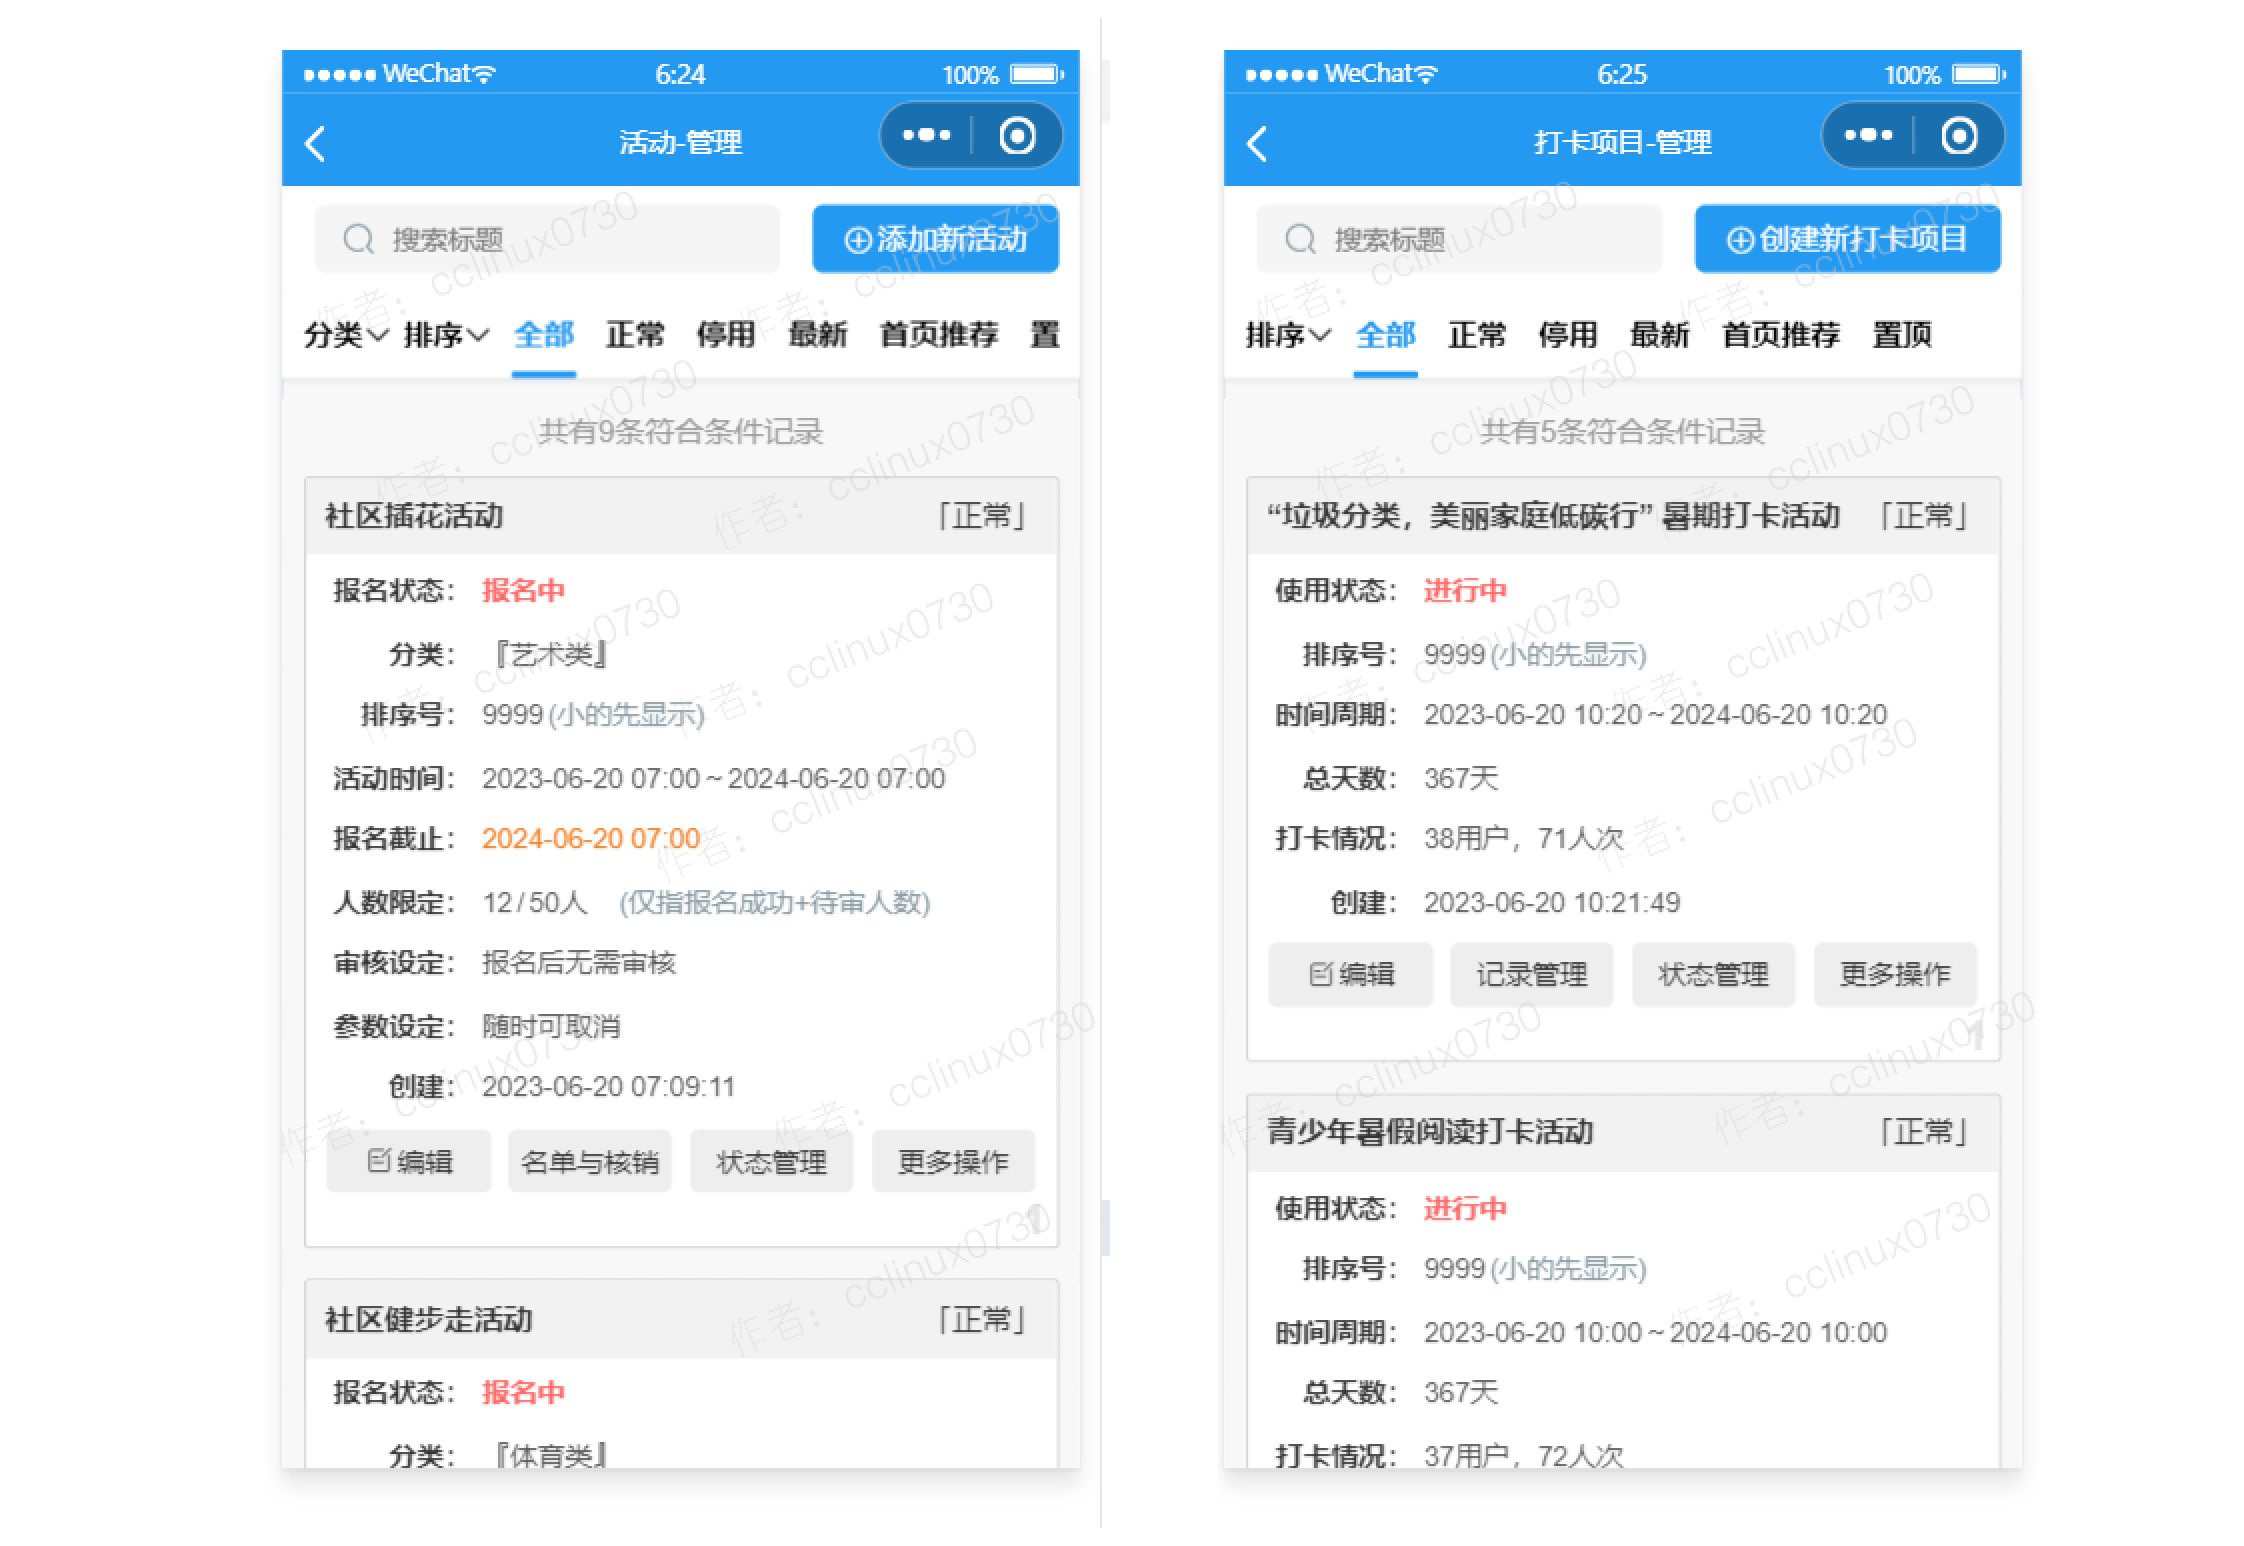Viewport: 2244px width, 1546px height.
Task: Select the 置顶 tab in 打卡项目-管理
Action: (1902, 334)
